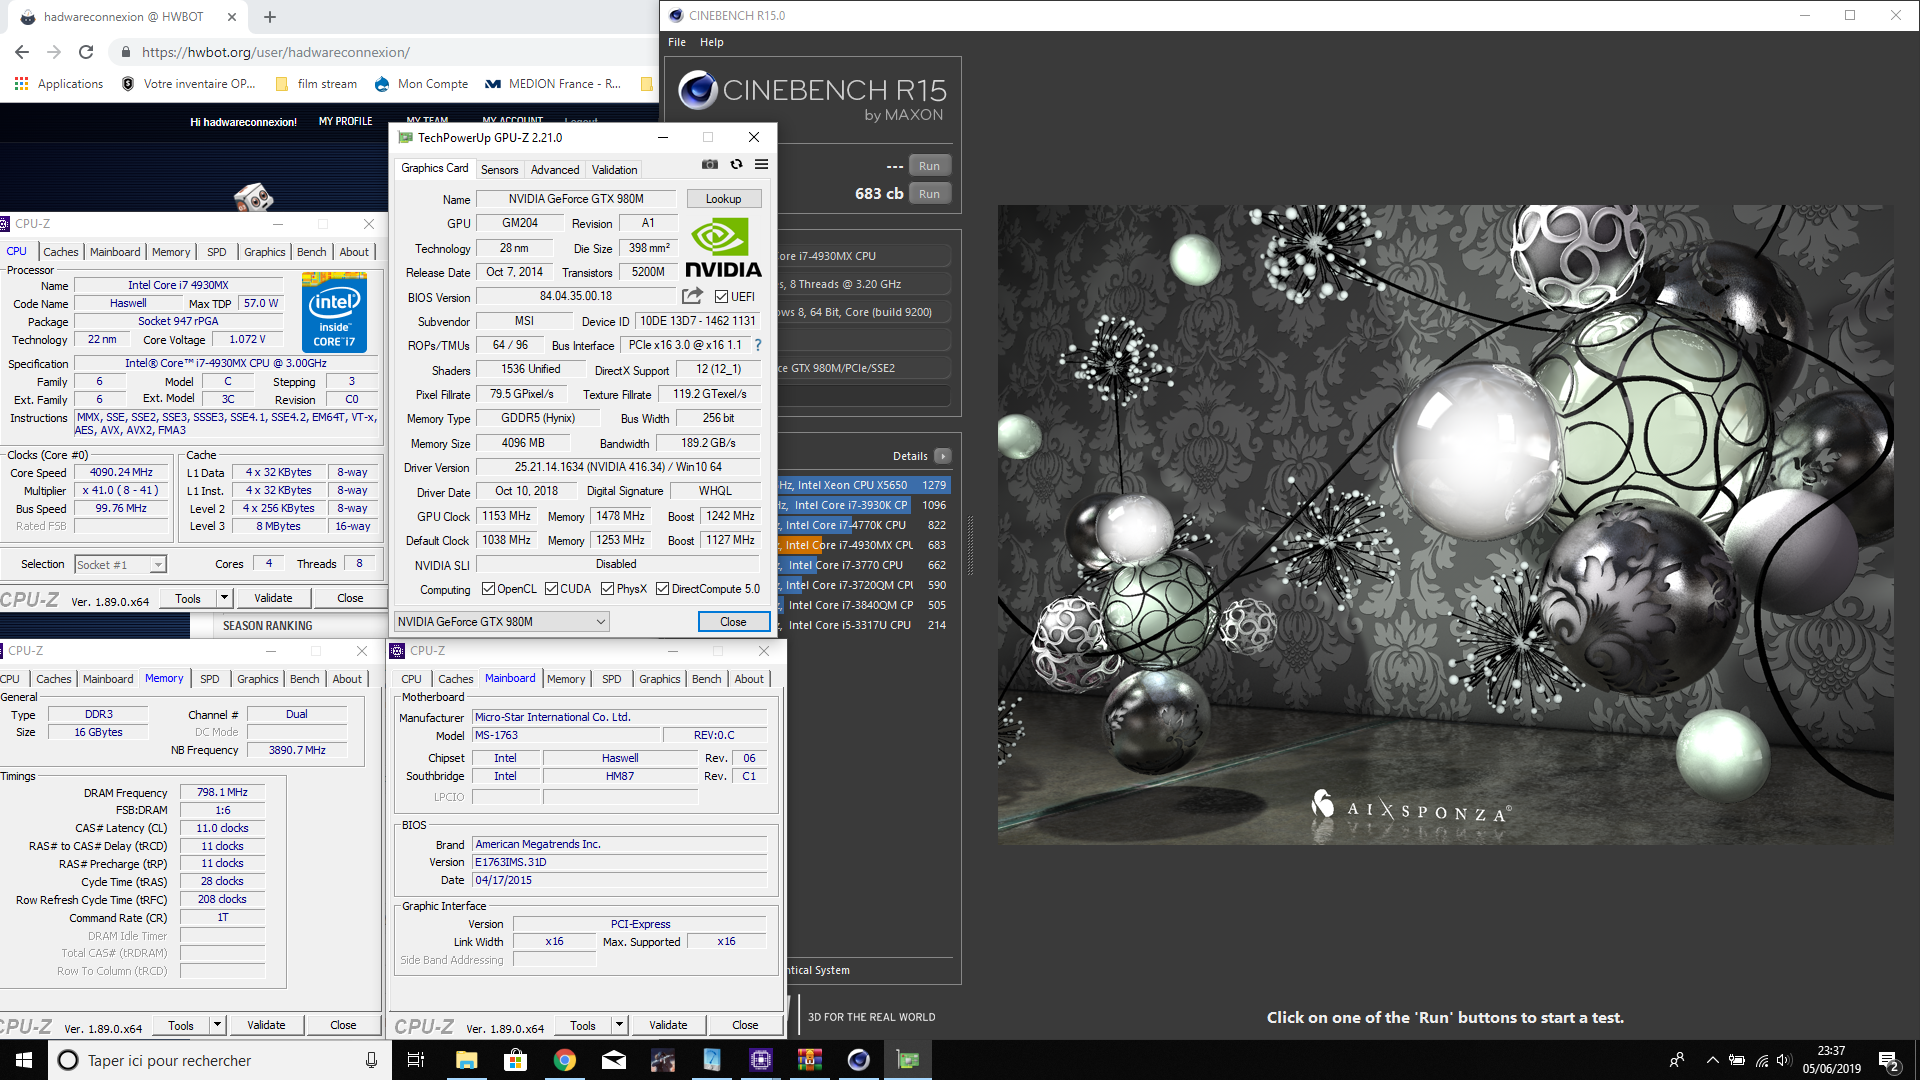
Task: Open Caches tab in Memory CPU-Z window
Action: [53, 679]
